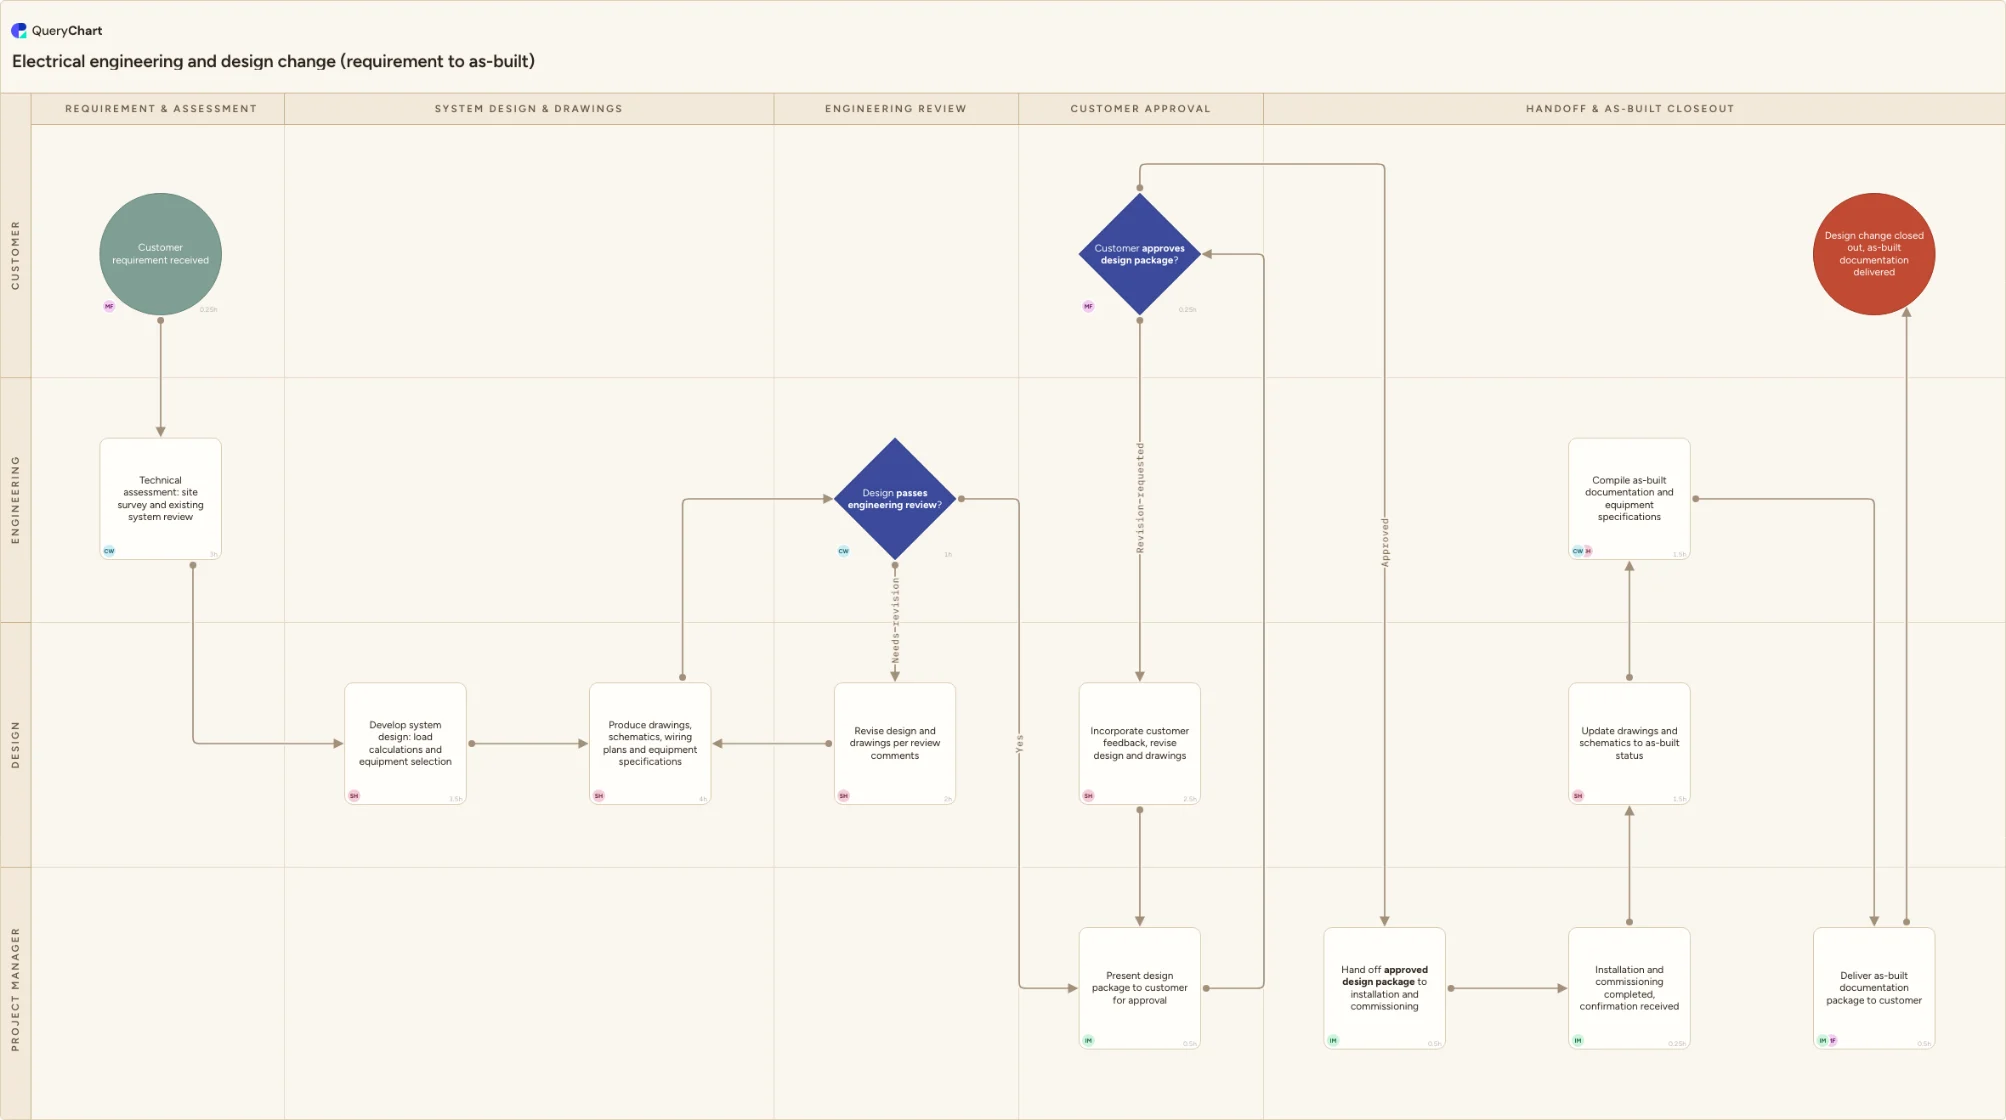
Task: Click the SH avatar on Develop system design card
Action: coord(354,796)
